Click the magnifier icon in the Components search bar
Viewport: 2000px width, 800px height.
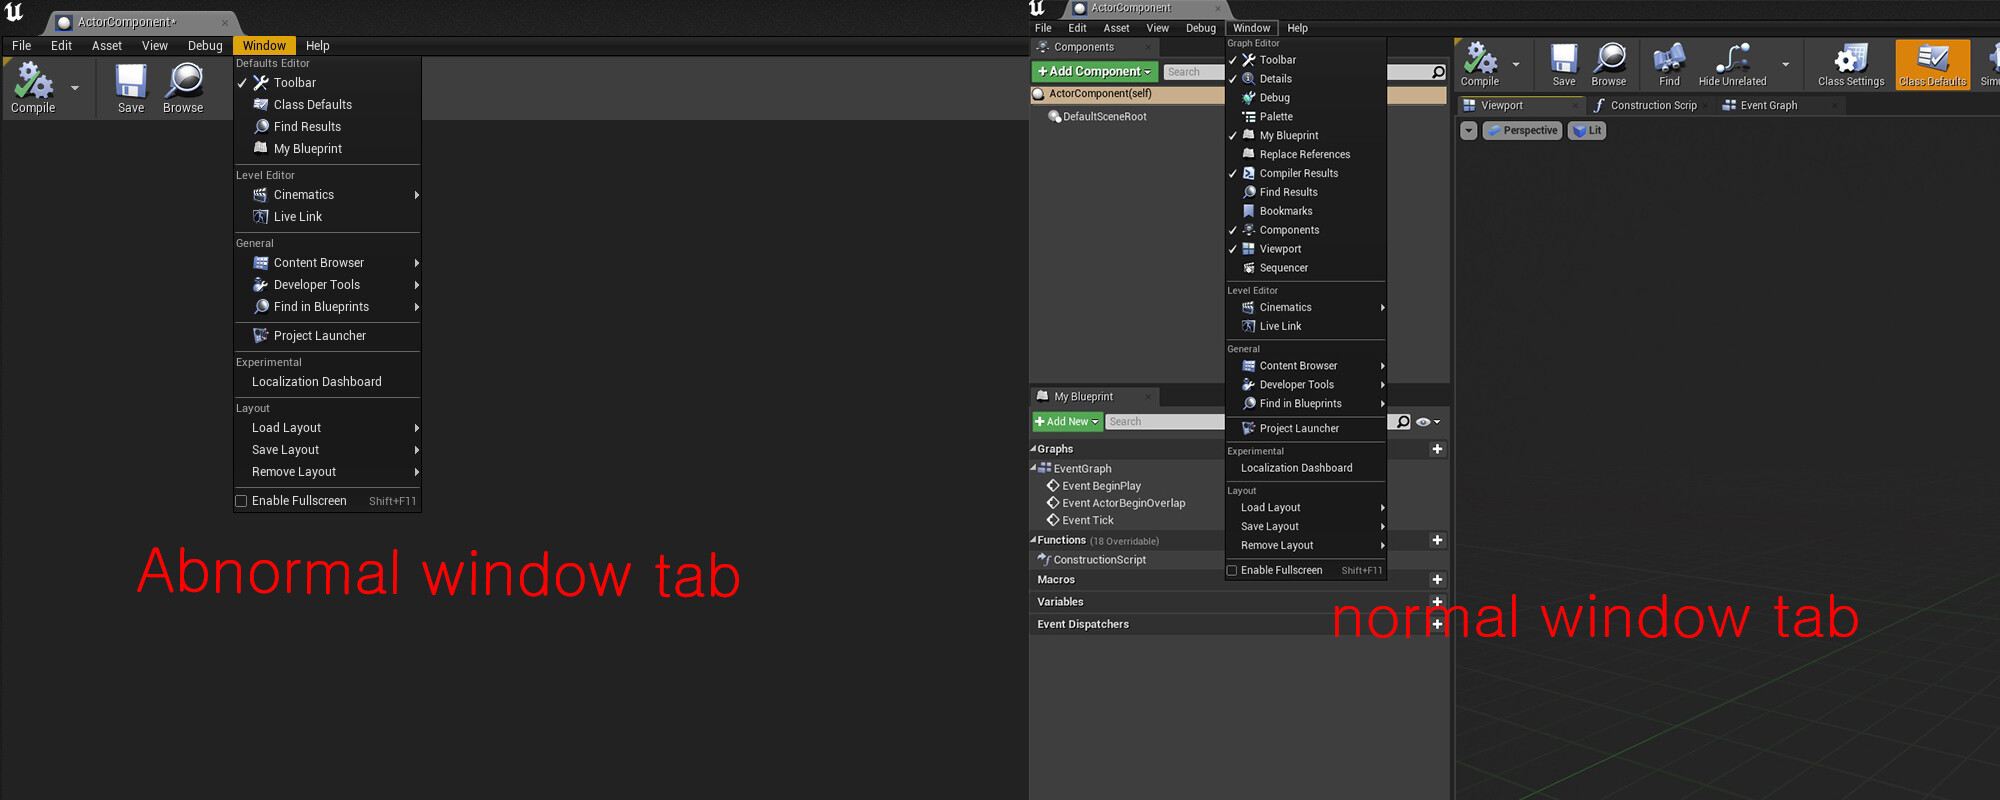[x=1438, y=72]
